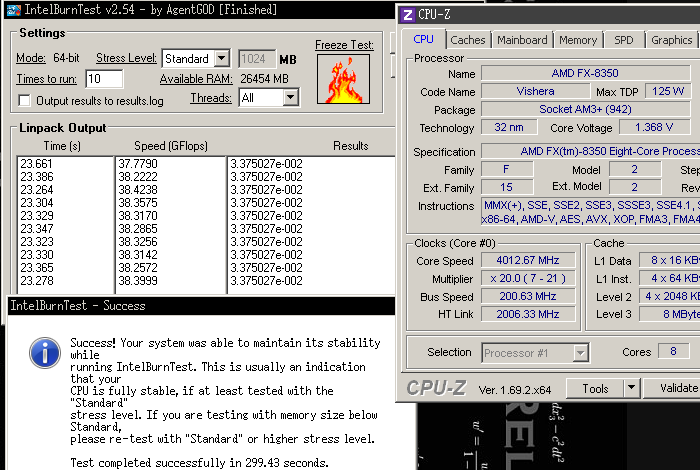
Task: Click the L1 Data cache value
Action: click(x=670, y=260)
